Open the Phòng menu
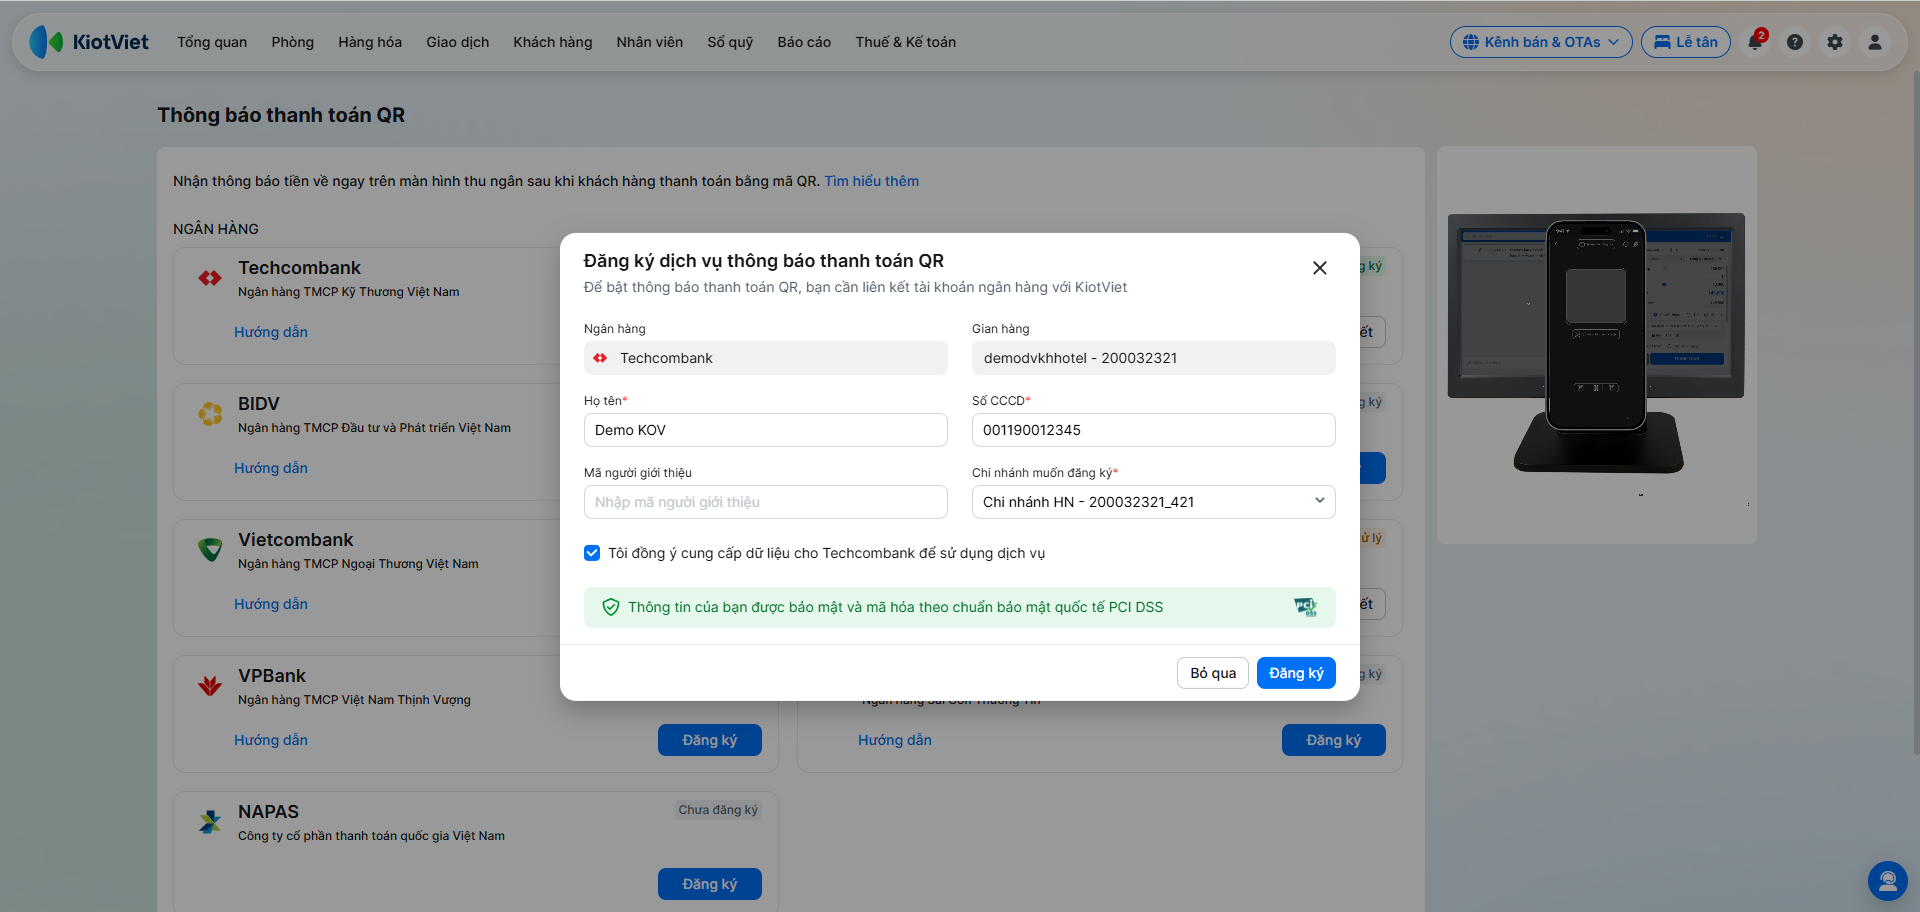This screenshot has height=912, width=1920. pos(293,42)
